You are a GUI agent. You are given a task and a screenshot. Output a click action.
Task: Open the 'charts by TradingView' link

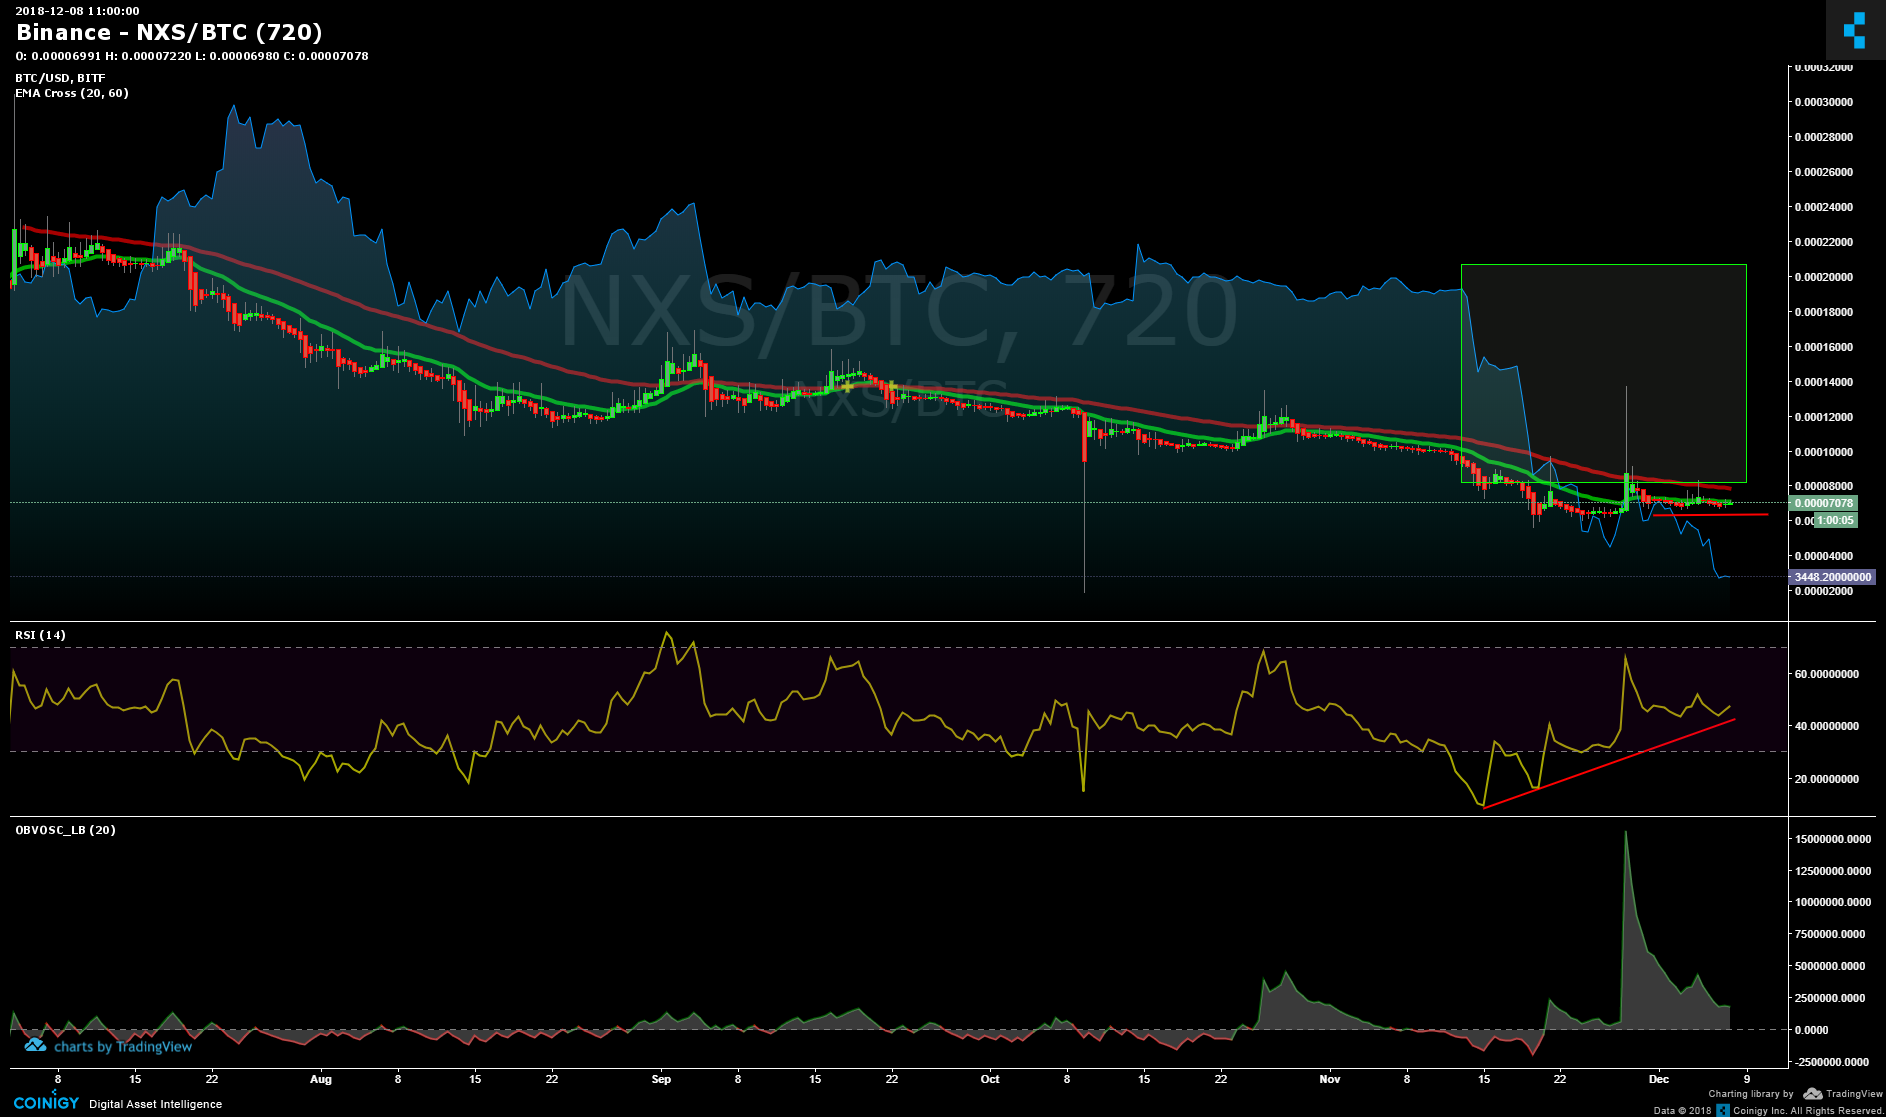[108, 1047]
